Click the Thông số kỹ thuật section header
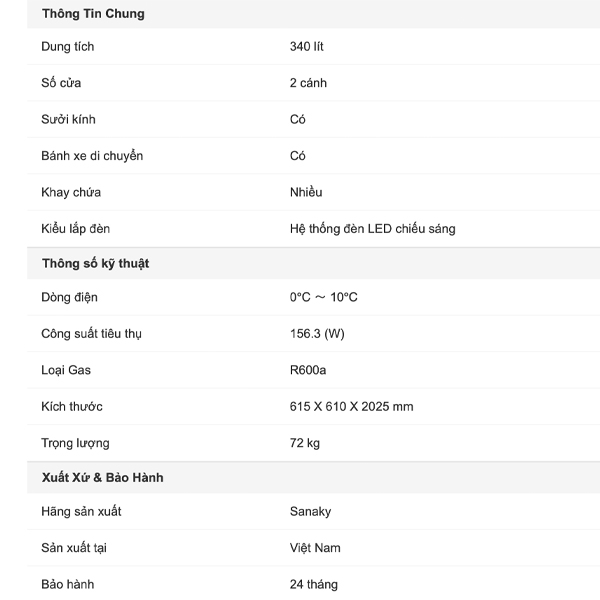Viewport: 600px width, 600px height. (96, 263)
